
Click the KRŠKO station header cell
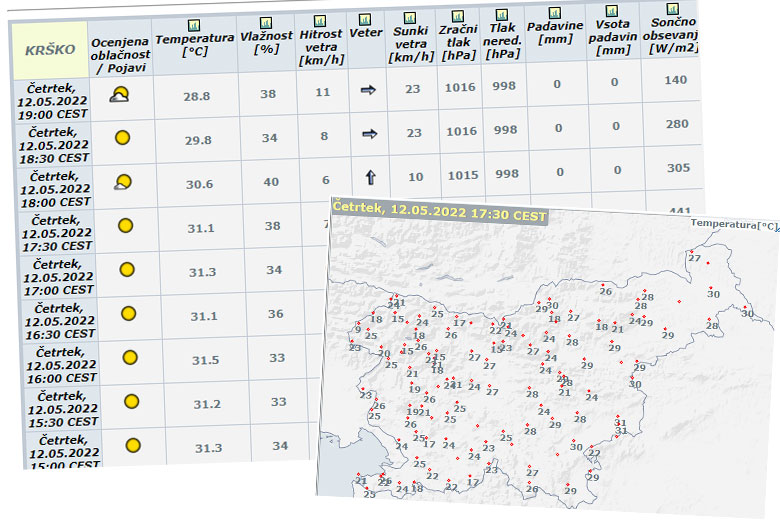48,48
